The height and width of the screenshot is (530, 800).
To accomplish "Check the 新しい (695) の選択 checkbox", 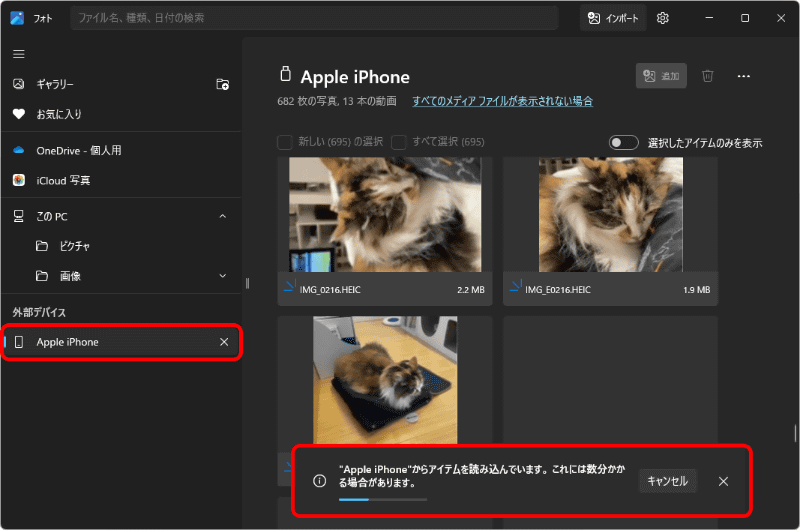I will [285, 142].
